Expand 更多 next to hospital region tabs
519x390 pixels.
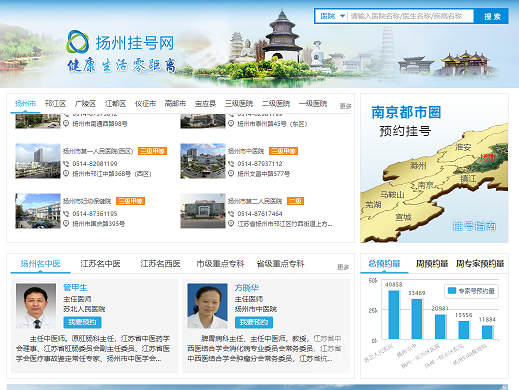click(345, 106)
